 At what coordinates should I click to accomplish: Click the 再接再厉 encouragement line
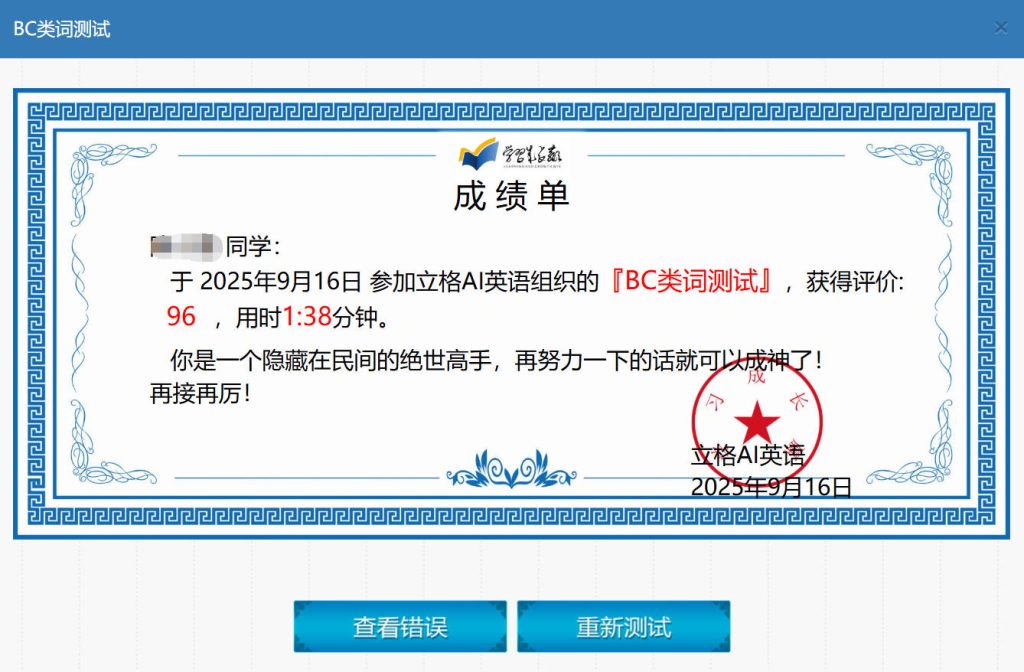pos(199,394)
